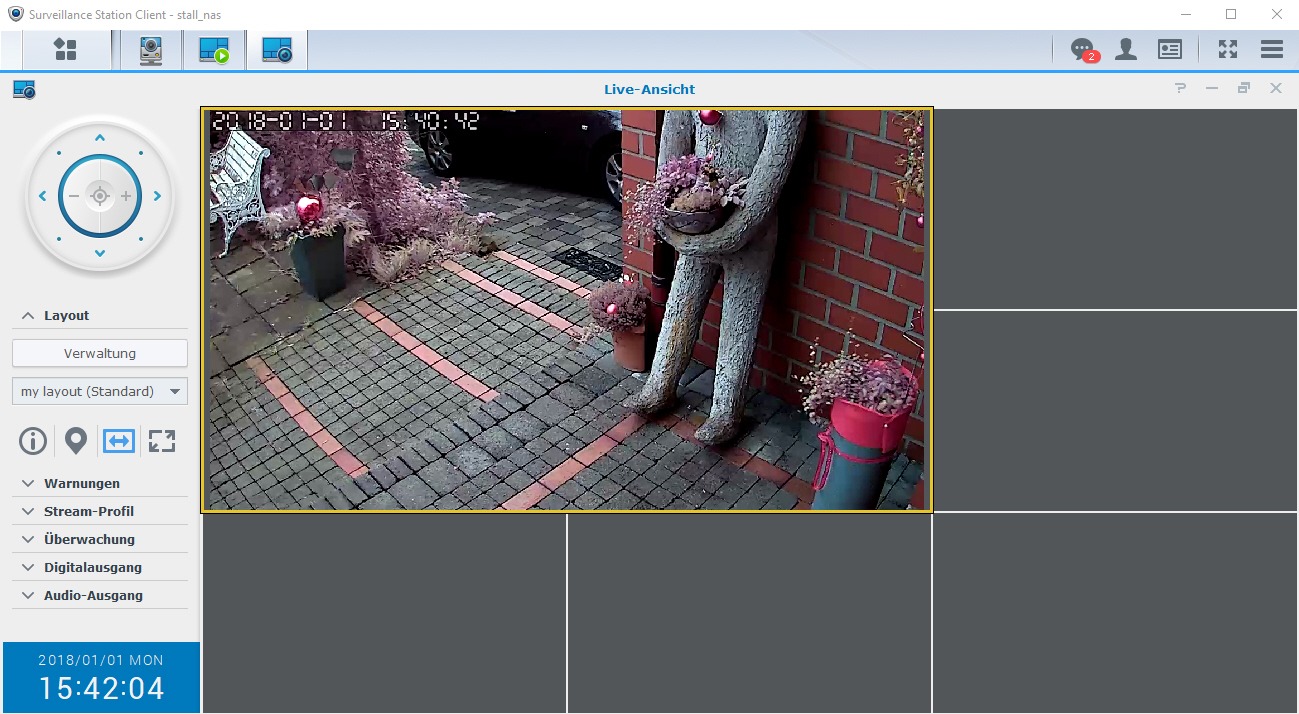Move camera diagonally up-right PTZ dot
Viewport: 1299px width, 714px height.
point(140,154)
